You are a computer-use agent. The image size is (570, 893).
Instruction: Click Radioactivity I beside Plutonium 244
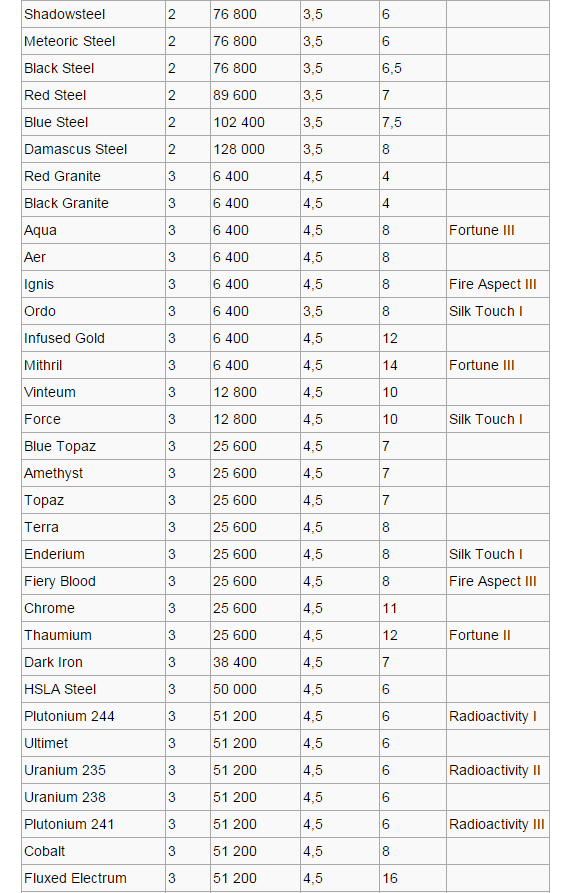point(493,716)
